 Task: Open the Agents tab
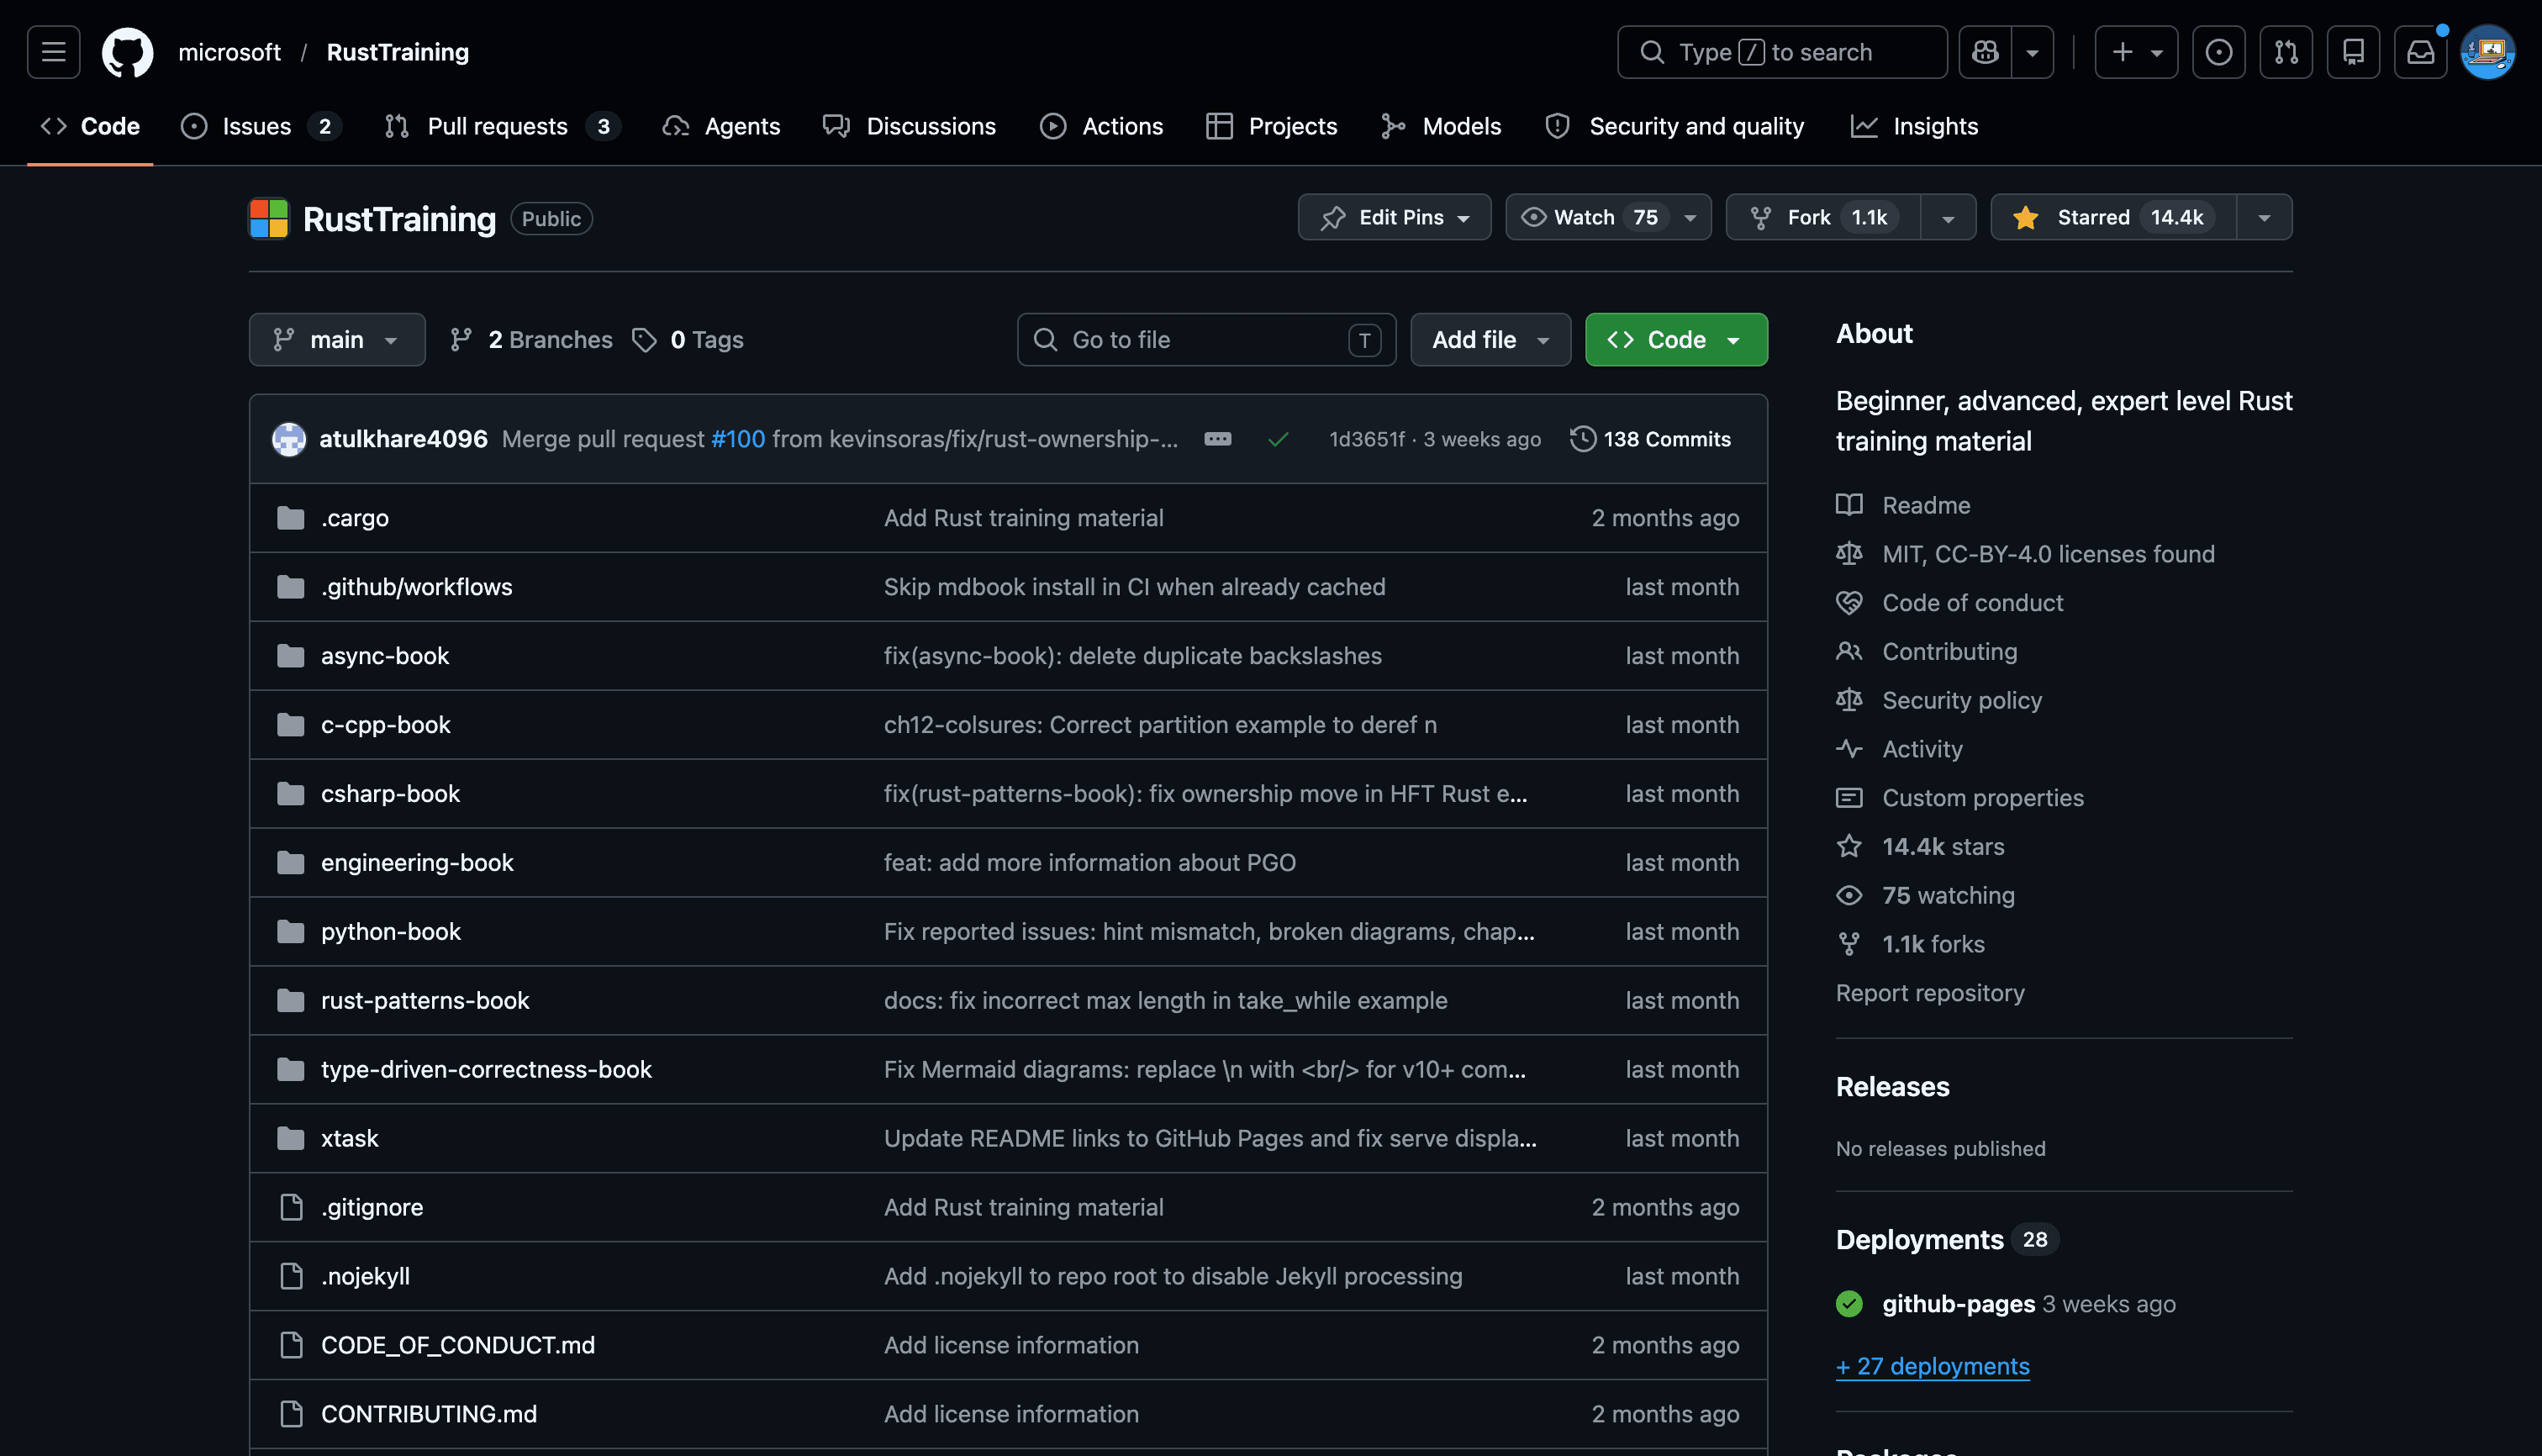(x=721, y=126)
